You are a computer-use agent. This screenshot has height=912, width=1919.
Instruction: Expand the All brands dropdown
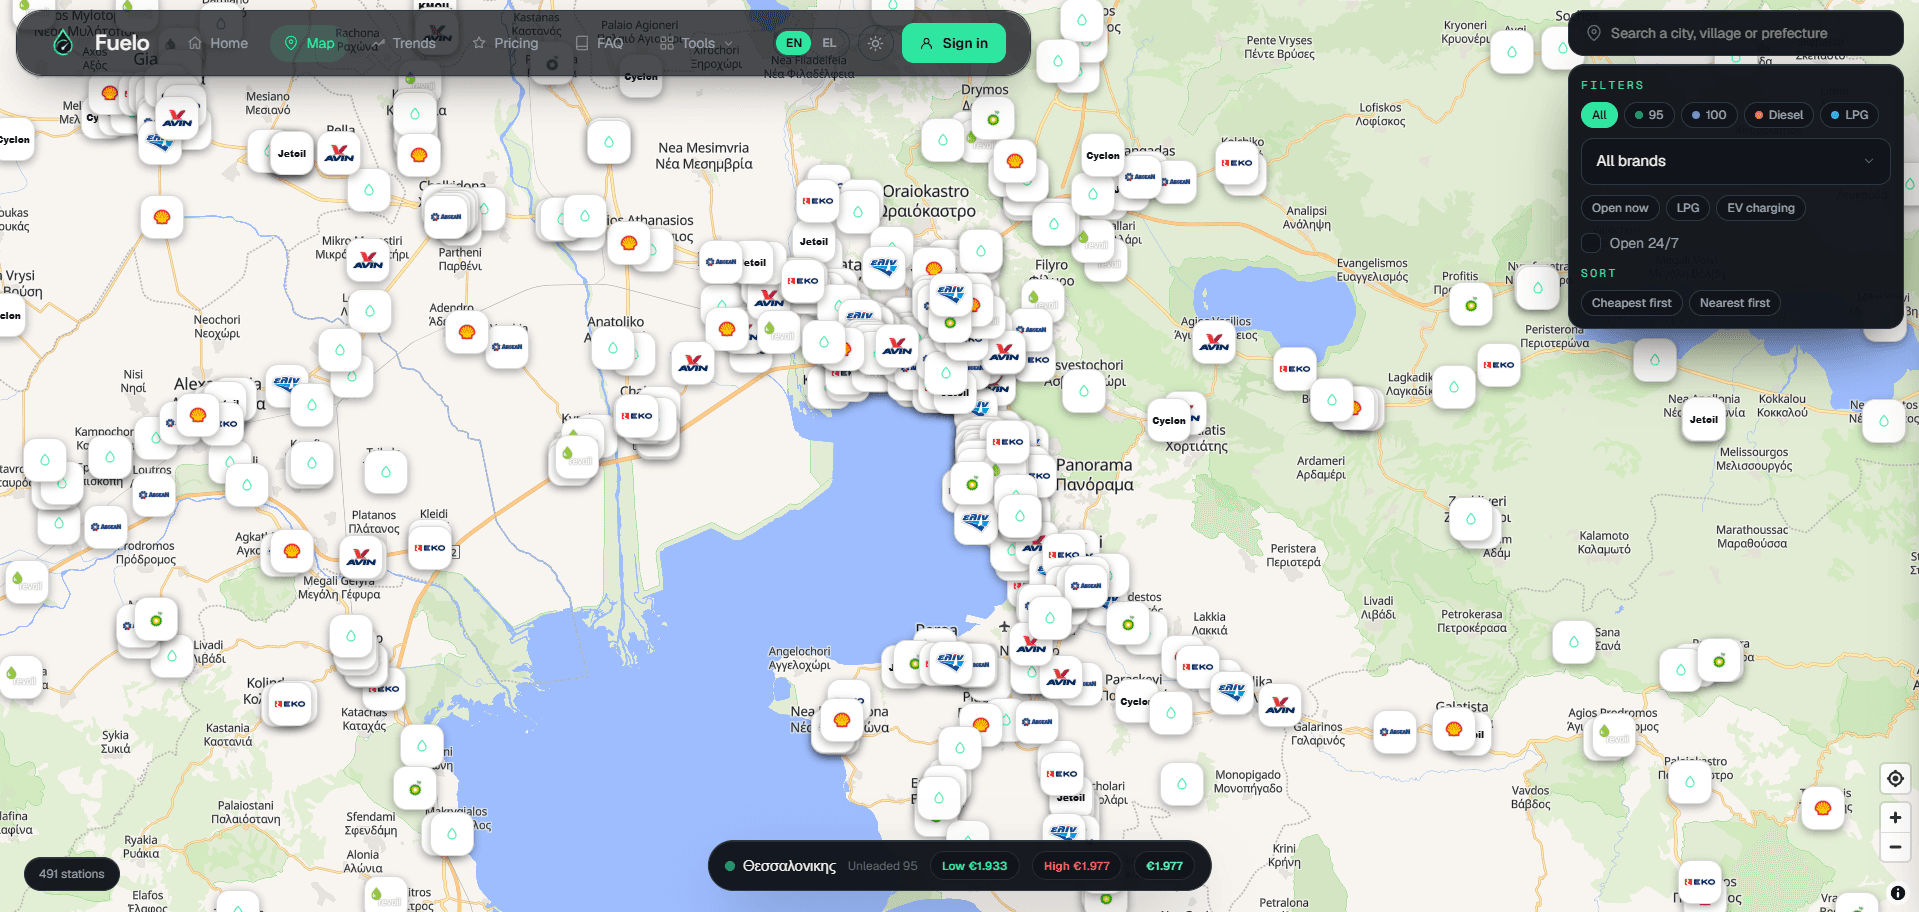pyautogui.click(x=1735, y=161)
